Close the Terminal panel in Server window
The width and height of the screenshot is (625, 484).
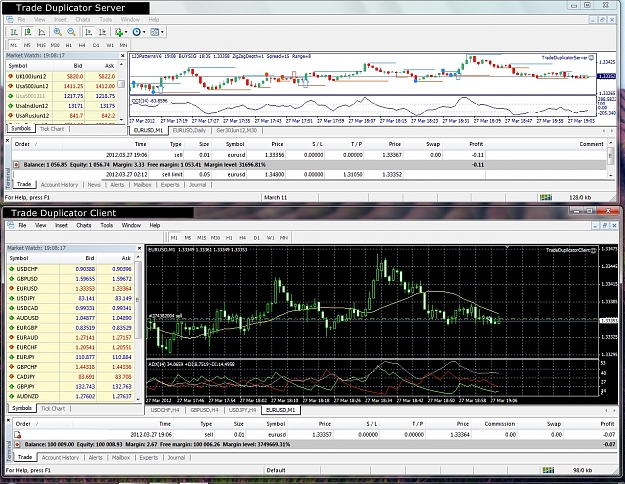pyautogui.click(x=8, y=140)
